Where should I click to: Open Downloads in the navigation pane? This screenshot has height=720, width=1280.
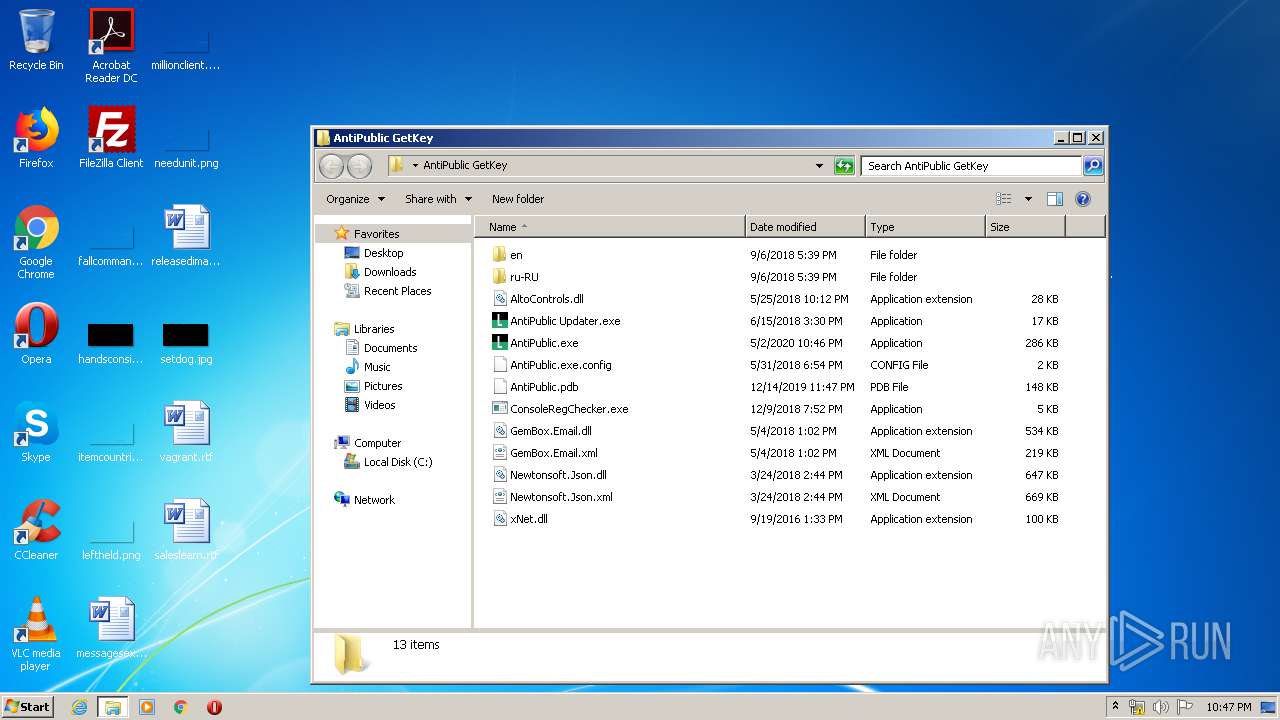pyautogui.click(x=390, y=272)
